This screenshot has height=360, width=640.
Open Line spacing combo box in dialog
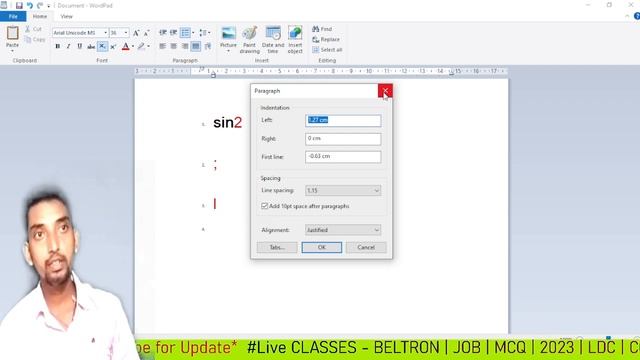click(x=343, y=191)
